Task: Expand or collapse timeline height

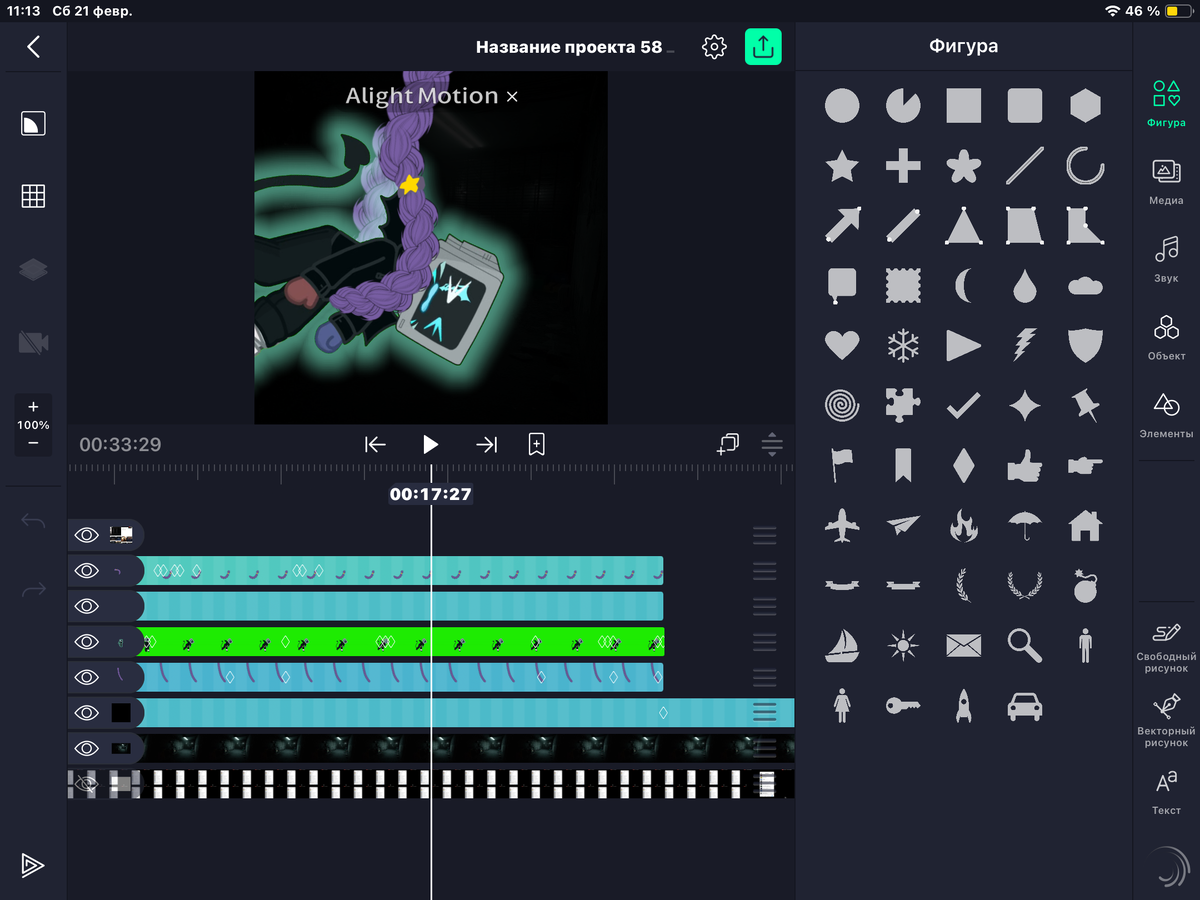Action: point(772,444)
